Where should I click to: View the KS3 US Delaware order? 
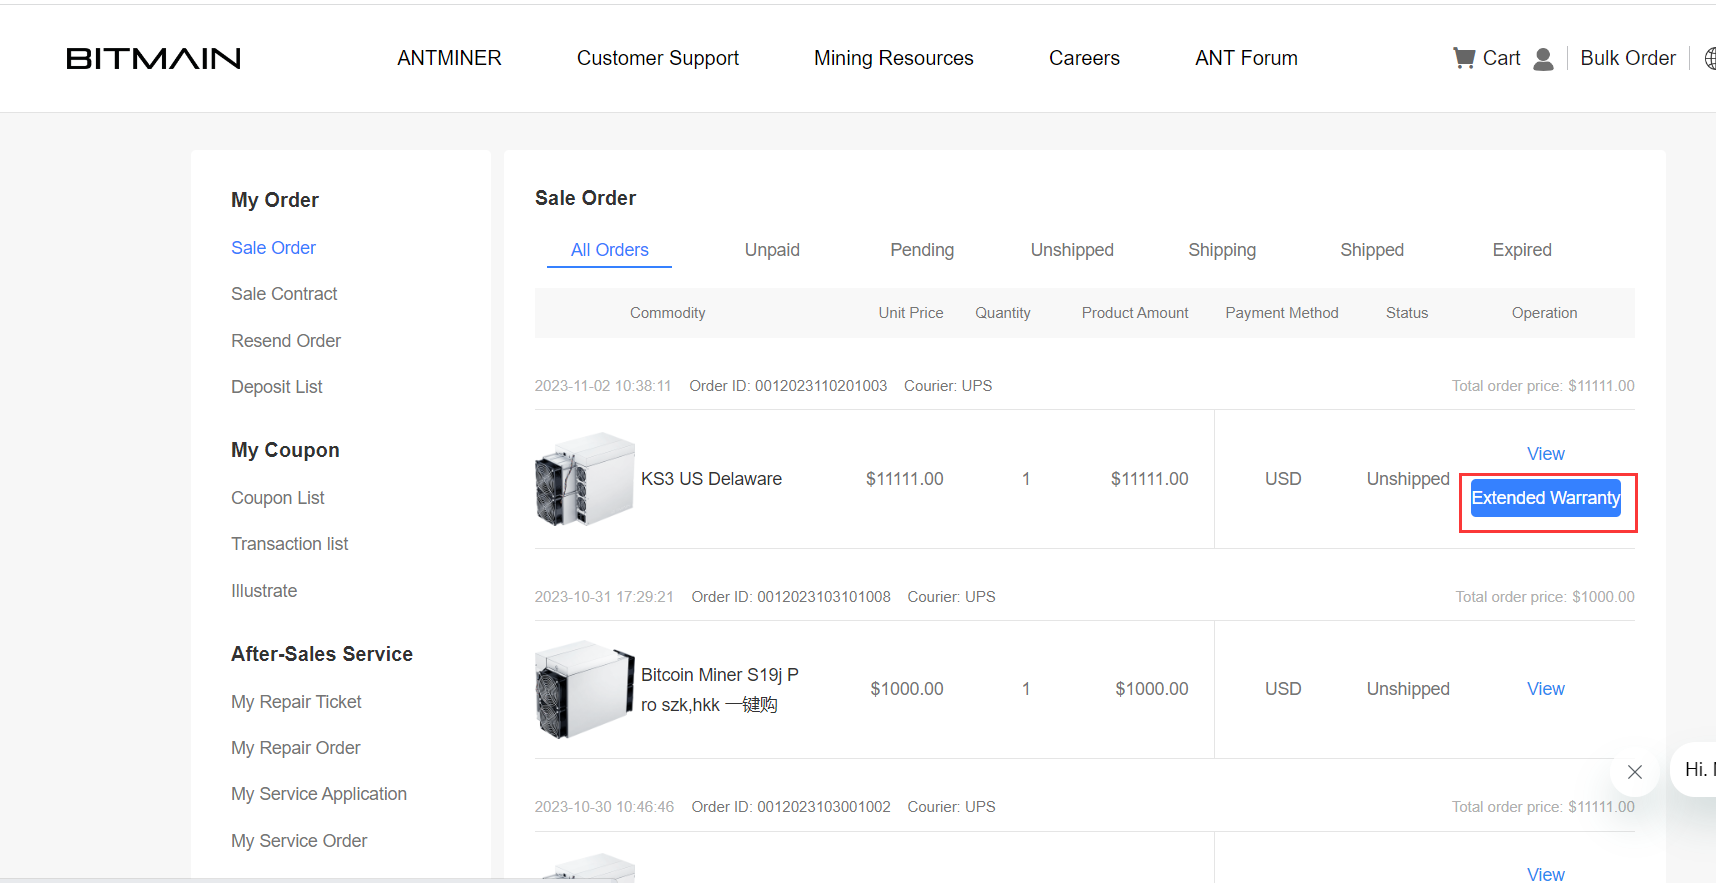click(x=1546, y=454)
